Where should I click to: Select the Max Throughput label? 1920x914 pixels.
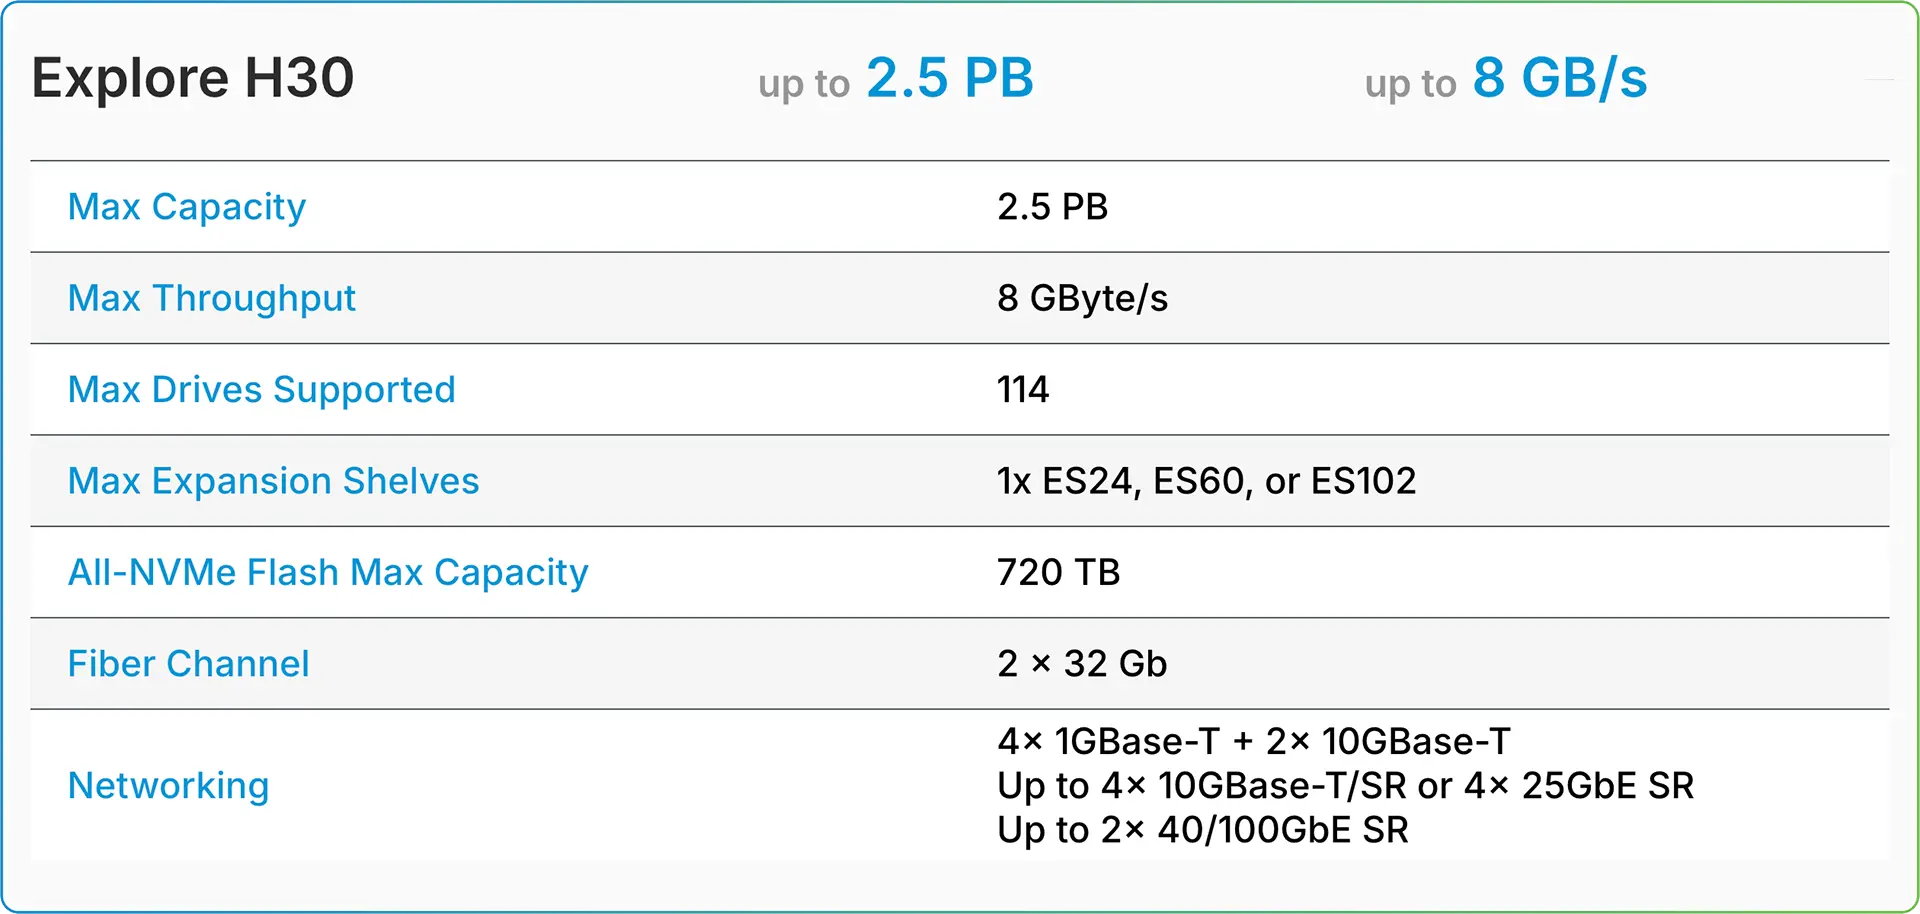(x=211, y=298)
